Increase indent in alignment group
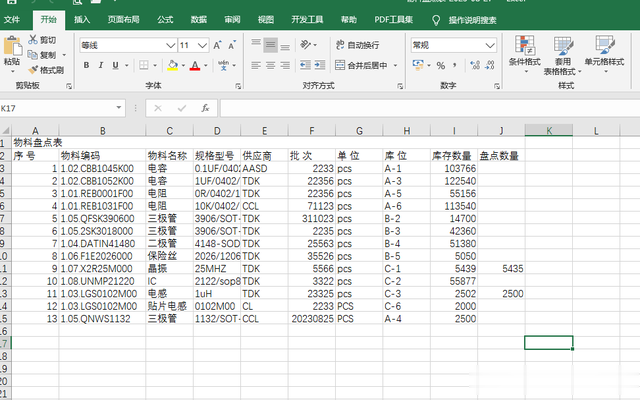640x400 pixels. pyautogui.click(x=320, y=65)
